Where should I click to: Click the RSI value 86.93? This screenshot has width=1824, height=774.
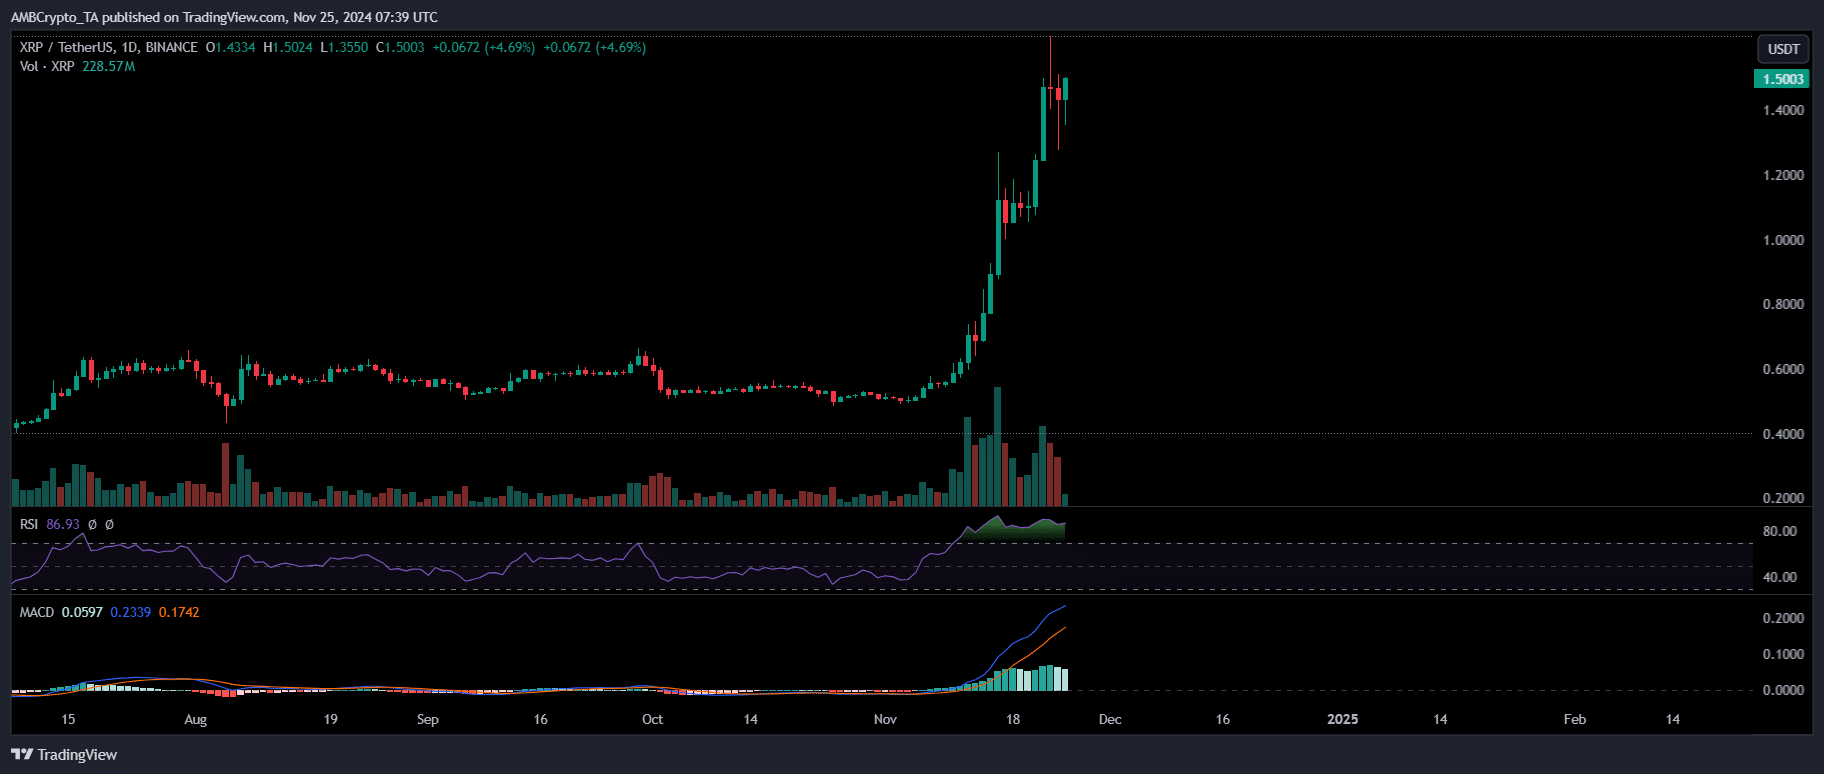coord(63,524)
